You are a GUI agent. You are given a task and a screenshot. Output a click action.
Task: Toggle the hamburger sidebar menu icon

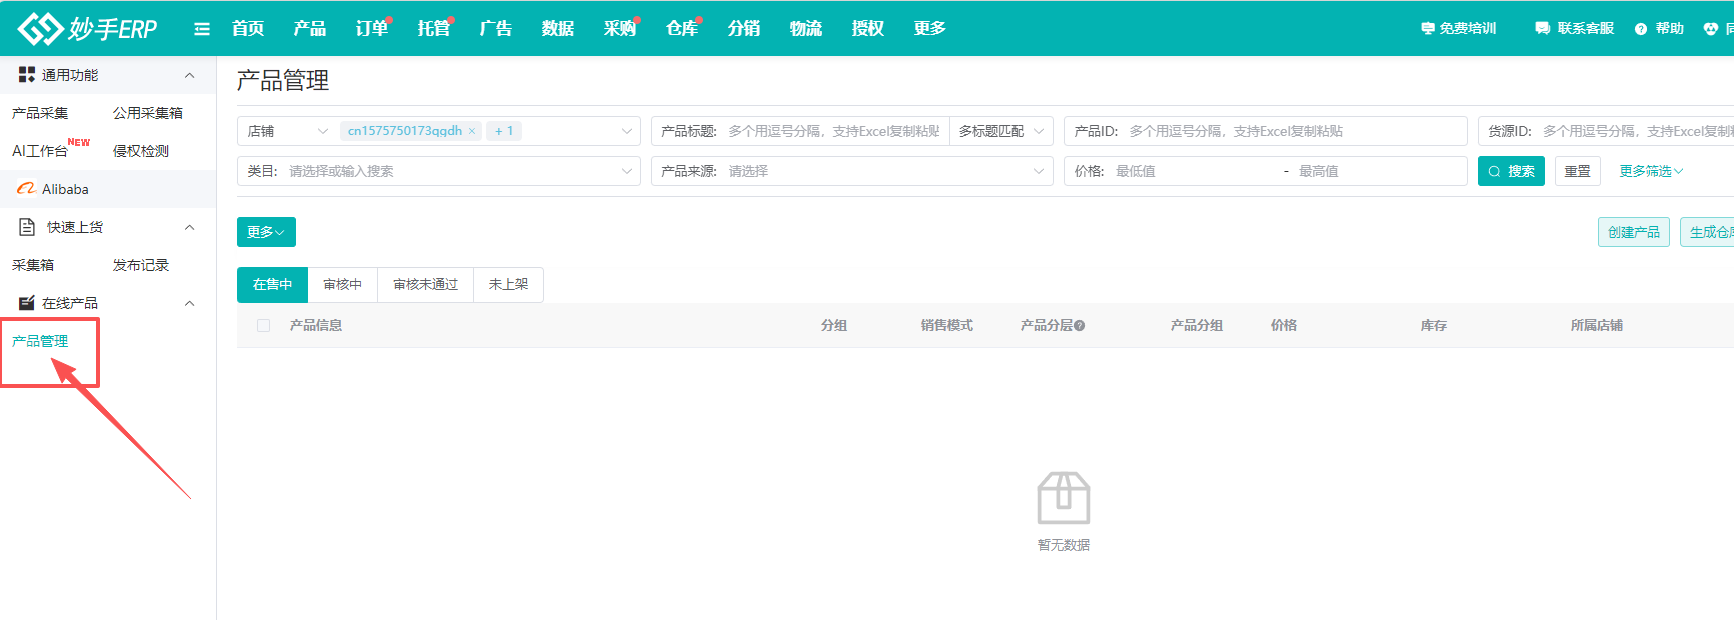[202, 29]
